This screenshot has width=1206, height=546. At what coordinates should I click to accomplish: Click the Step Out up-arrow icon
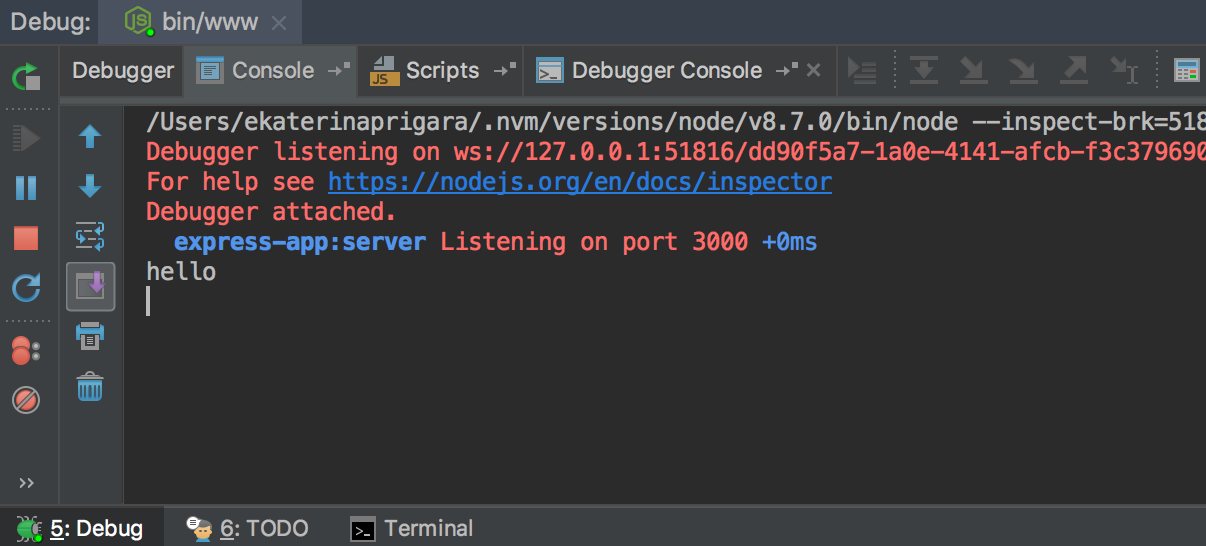pyautogui.click(x=1073, y=71)
